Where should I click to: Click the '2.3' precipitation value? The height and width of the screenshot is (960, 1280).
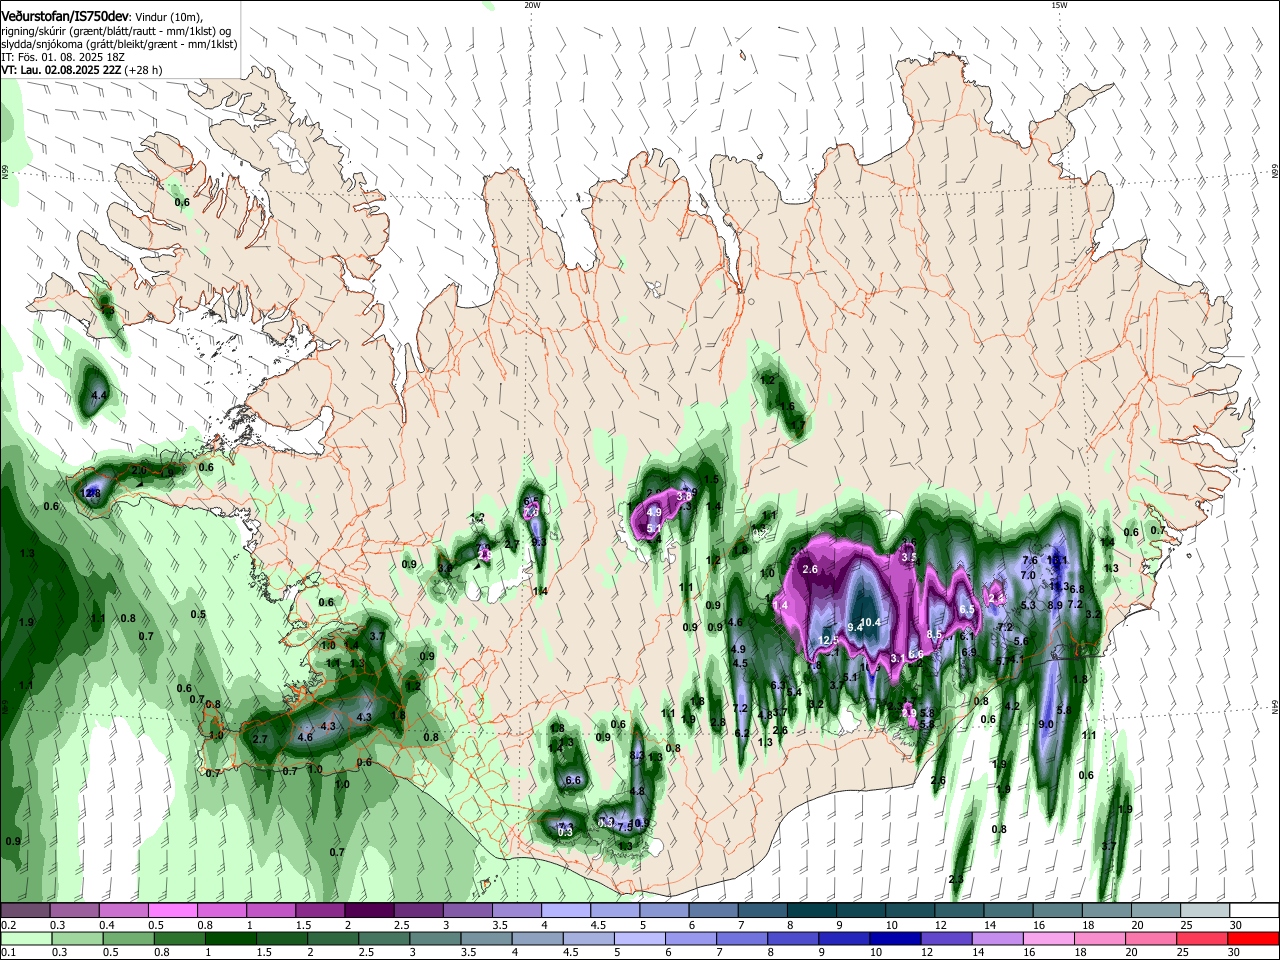pos(956,879)
